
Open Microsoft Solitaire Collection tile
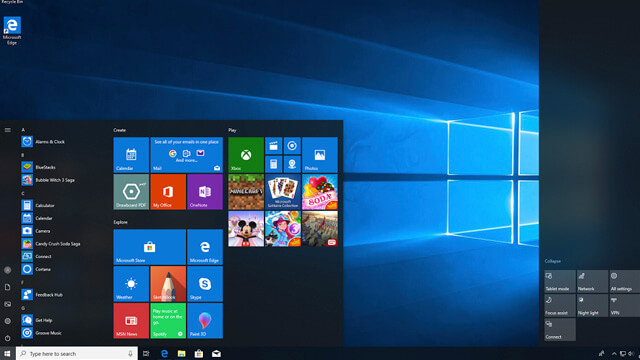coord(283,192)
